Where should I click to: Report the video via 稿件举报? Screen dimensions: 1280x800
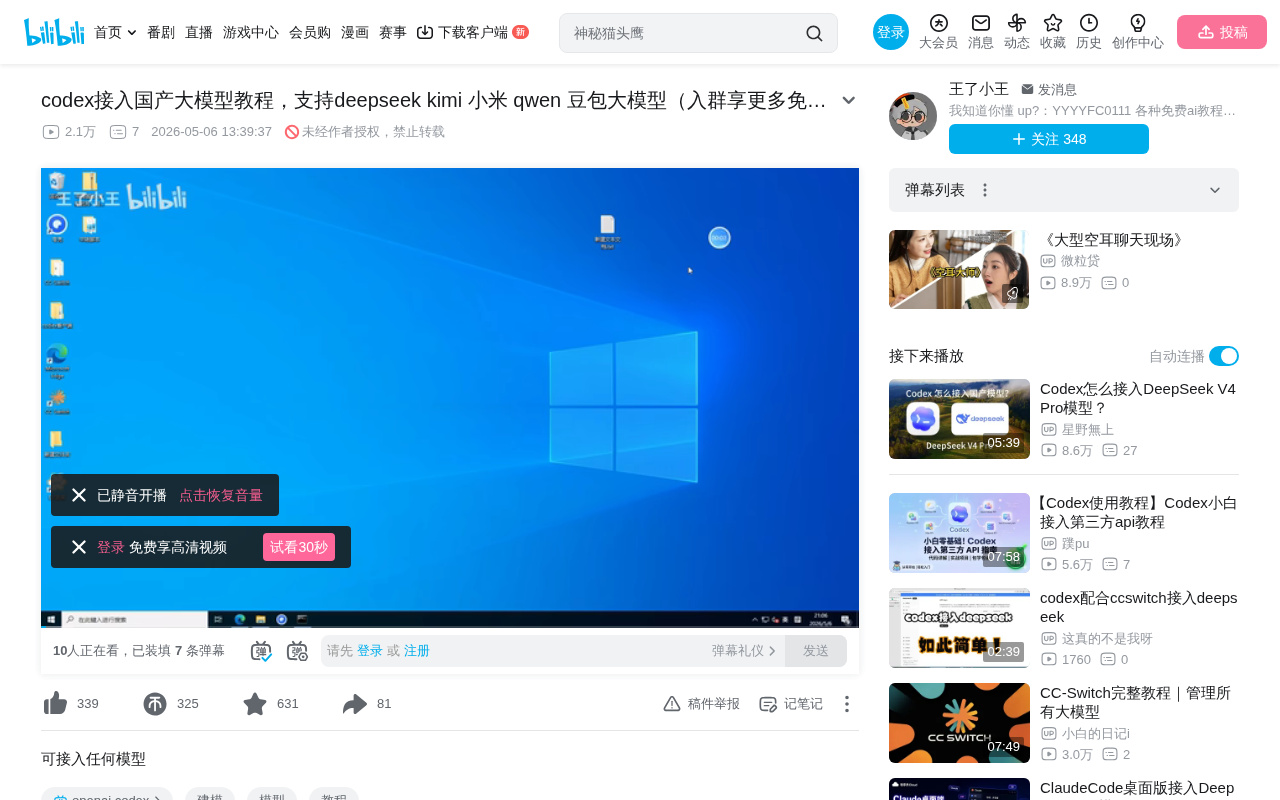pyautogui.click(x=702, y=704)
